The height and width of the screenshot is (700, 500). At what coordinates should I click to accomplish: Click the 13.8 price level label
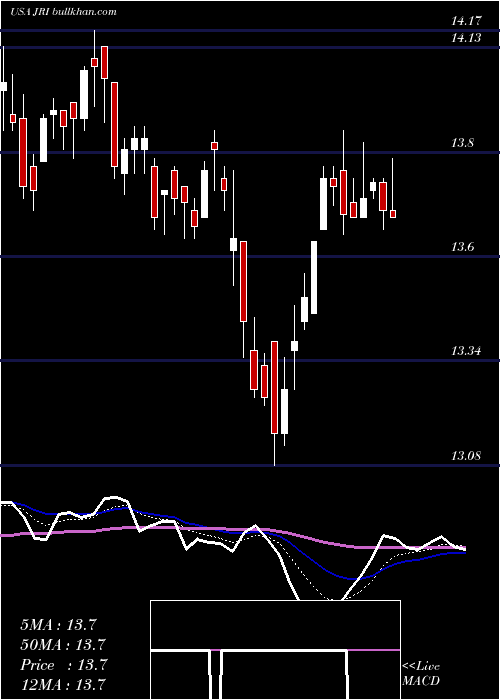pyautogui.click(x=462, y=143)
